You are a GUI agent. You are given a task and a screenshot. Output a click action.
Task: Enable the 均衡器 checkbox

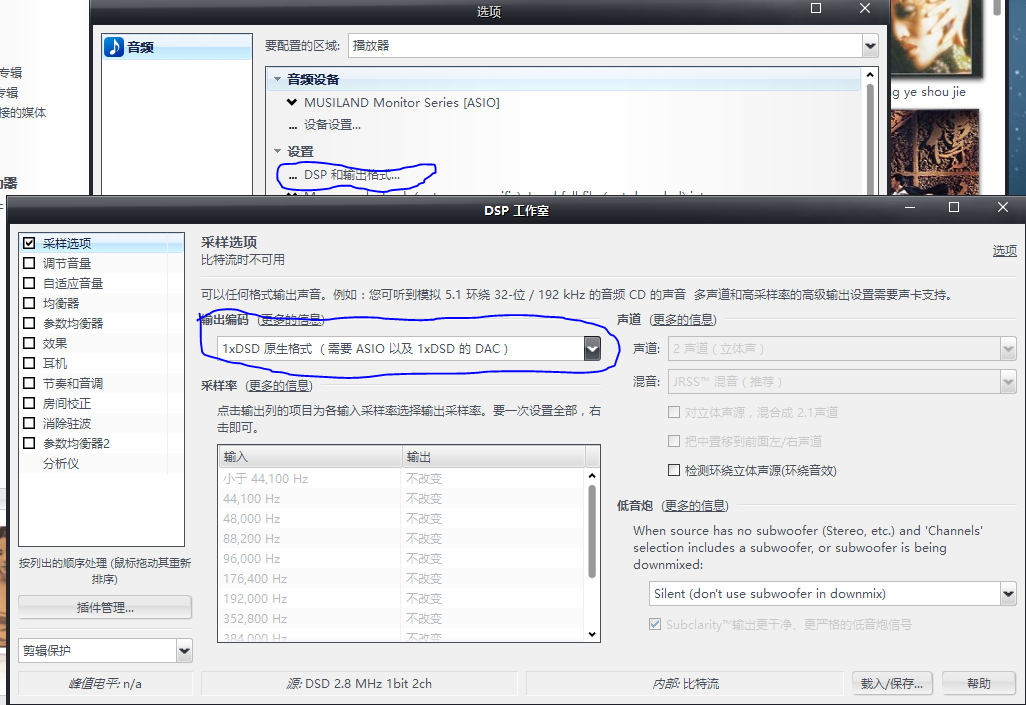pyautogui.click(x=29, y=303)
